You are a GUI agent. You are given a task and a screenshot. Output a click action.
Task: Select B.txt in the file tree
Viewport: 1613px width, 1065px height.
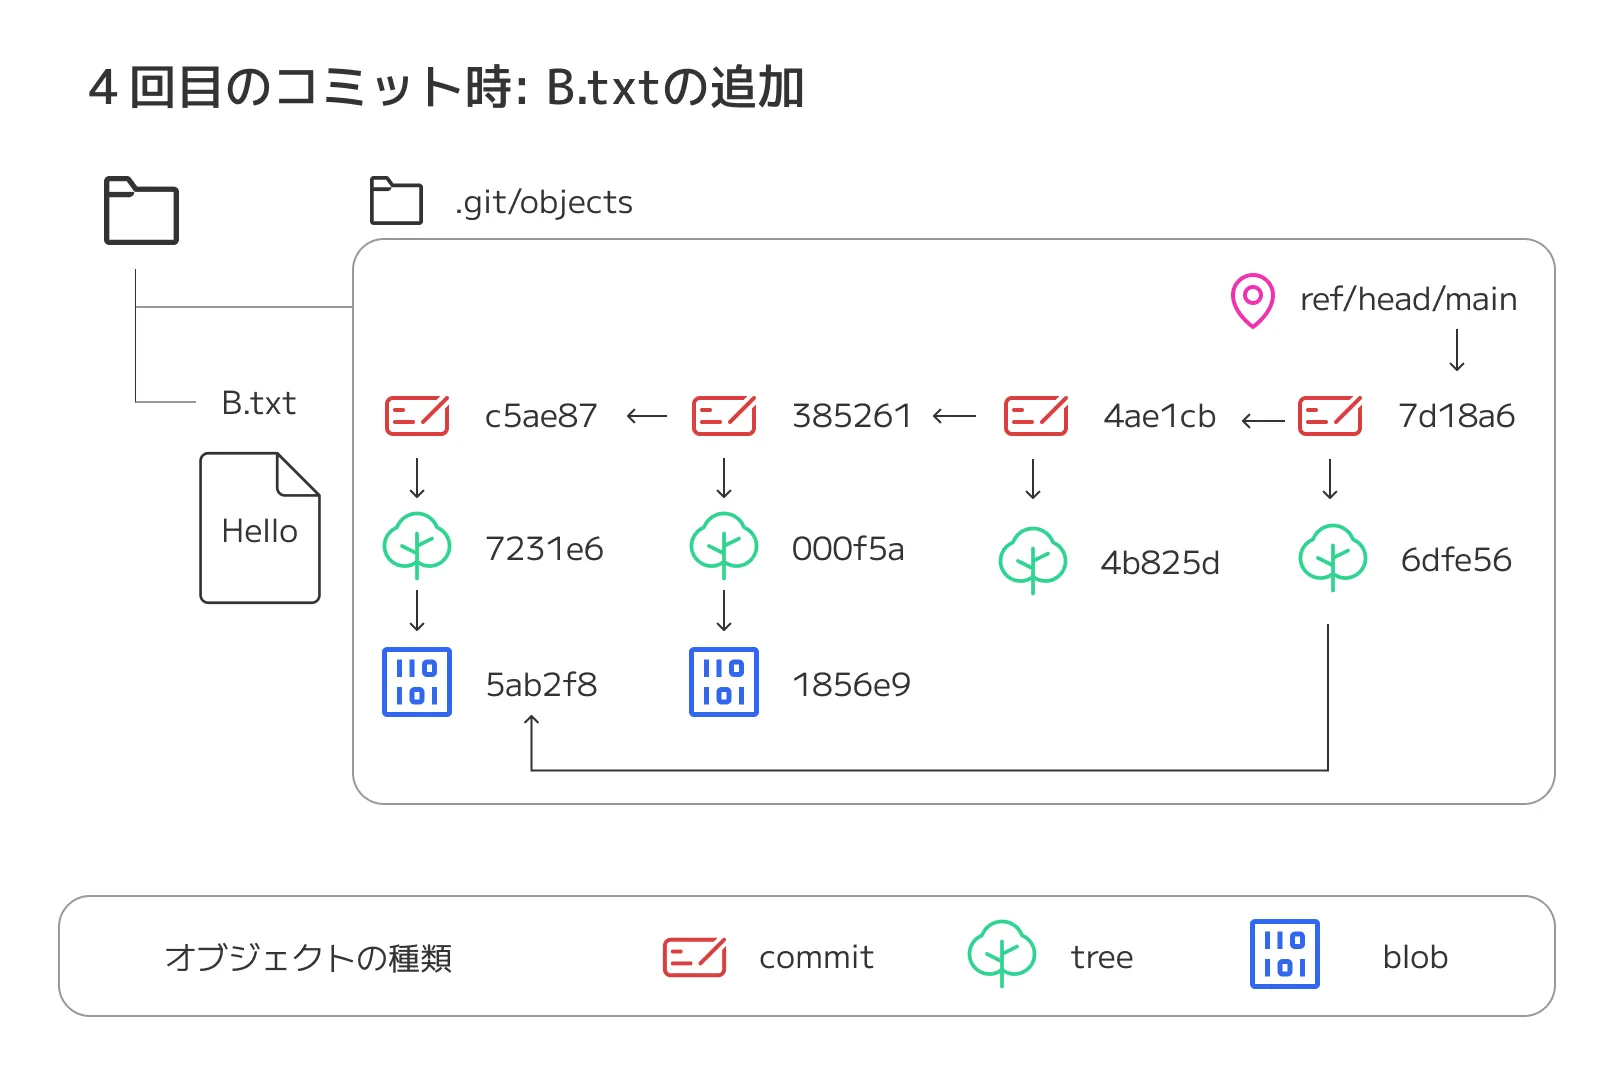258,403
